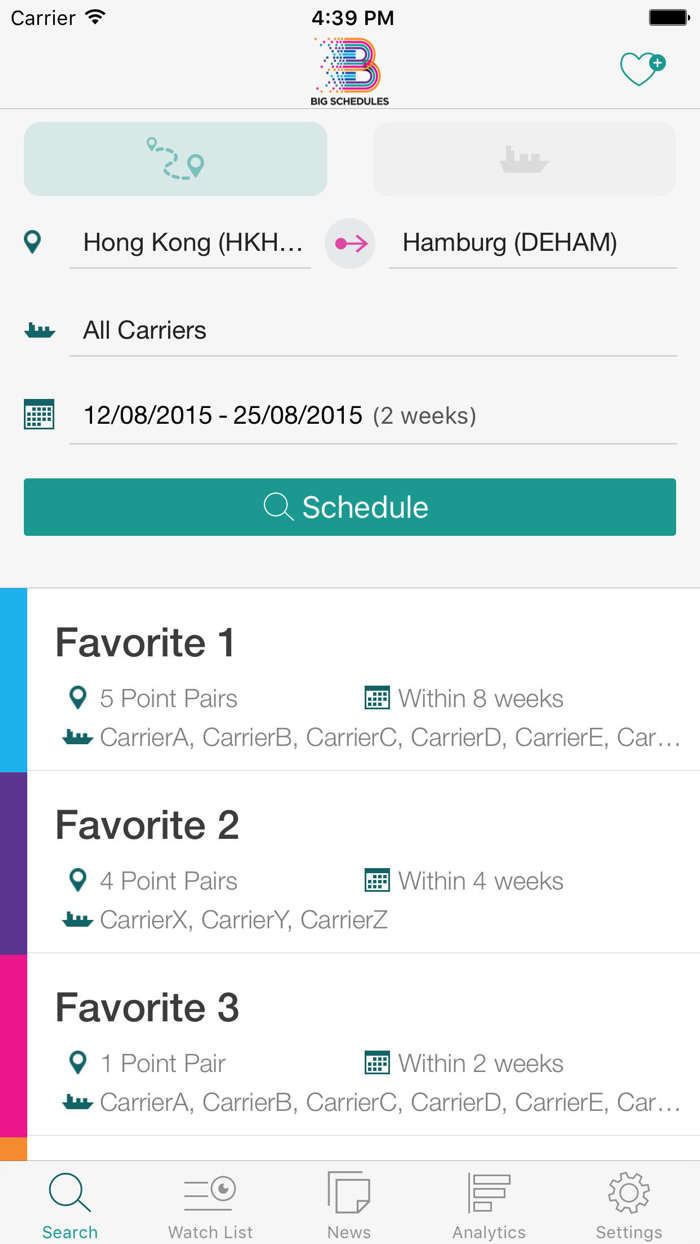Open the calendar icon beside the date range
700x1244 pixels.
click(x=38, y=413)
